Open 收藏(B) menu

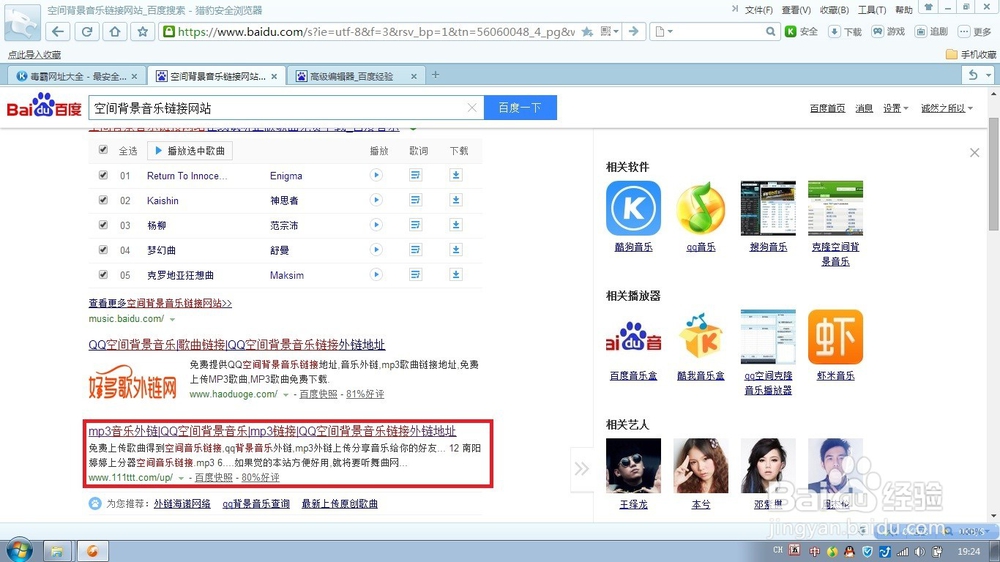[x=834, y=10]
